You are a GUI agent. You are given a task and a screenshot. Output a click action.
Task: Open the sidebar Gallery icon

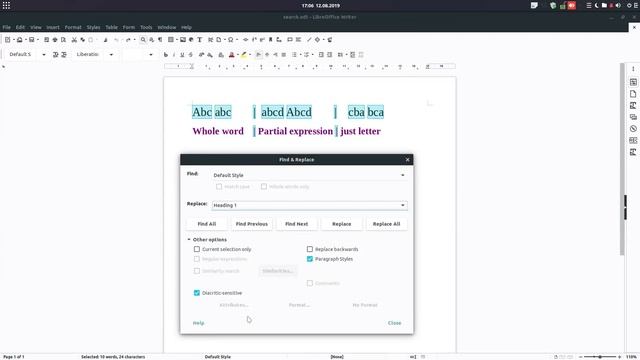click(633, 117)
